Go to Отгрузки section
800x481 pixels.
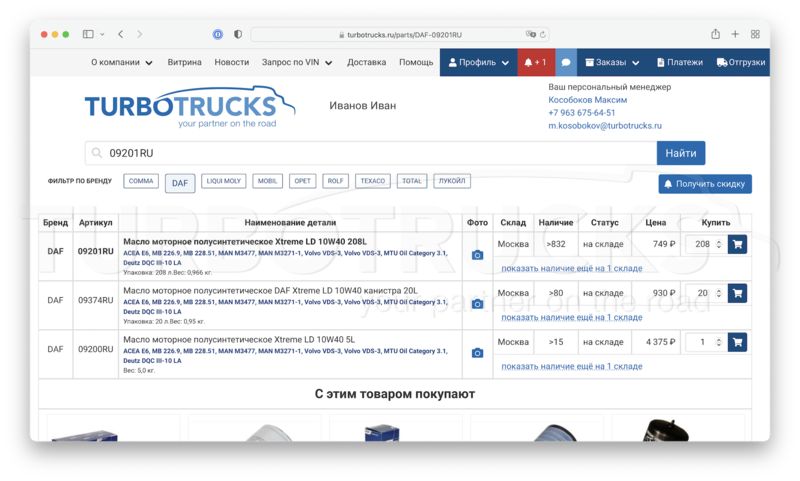point(741,62)
